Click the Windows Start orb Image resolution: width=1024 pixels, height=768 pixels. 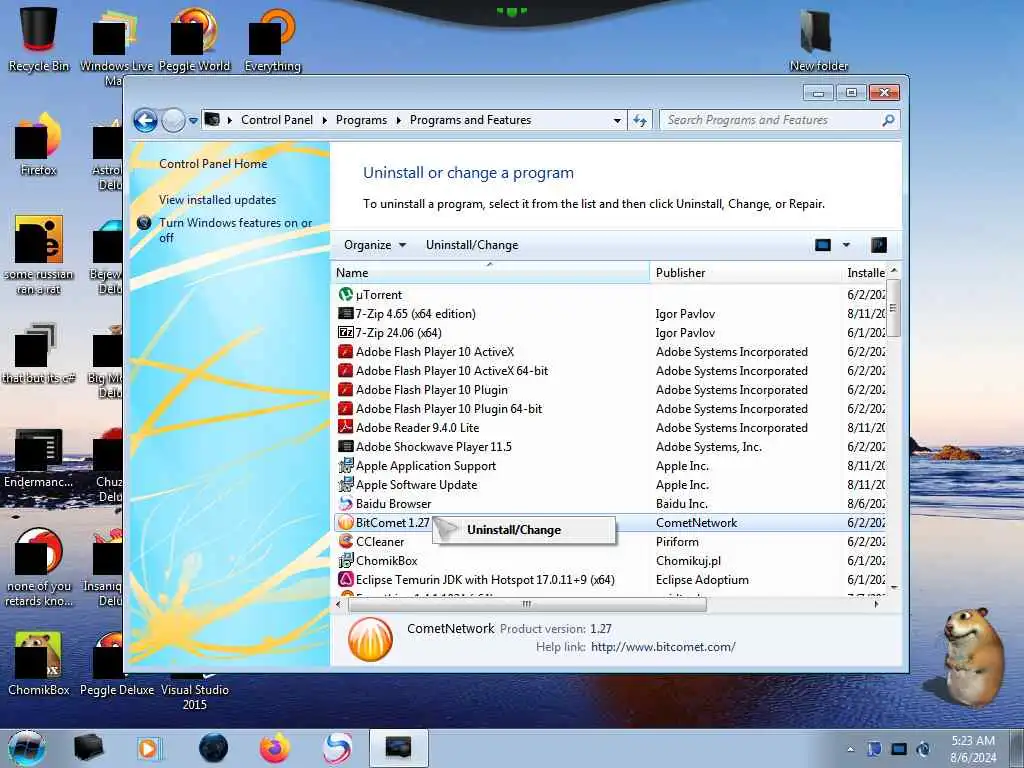click(27, 748)
